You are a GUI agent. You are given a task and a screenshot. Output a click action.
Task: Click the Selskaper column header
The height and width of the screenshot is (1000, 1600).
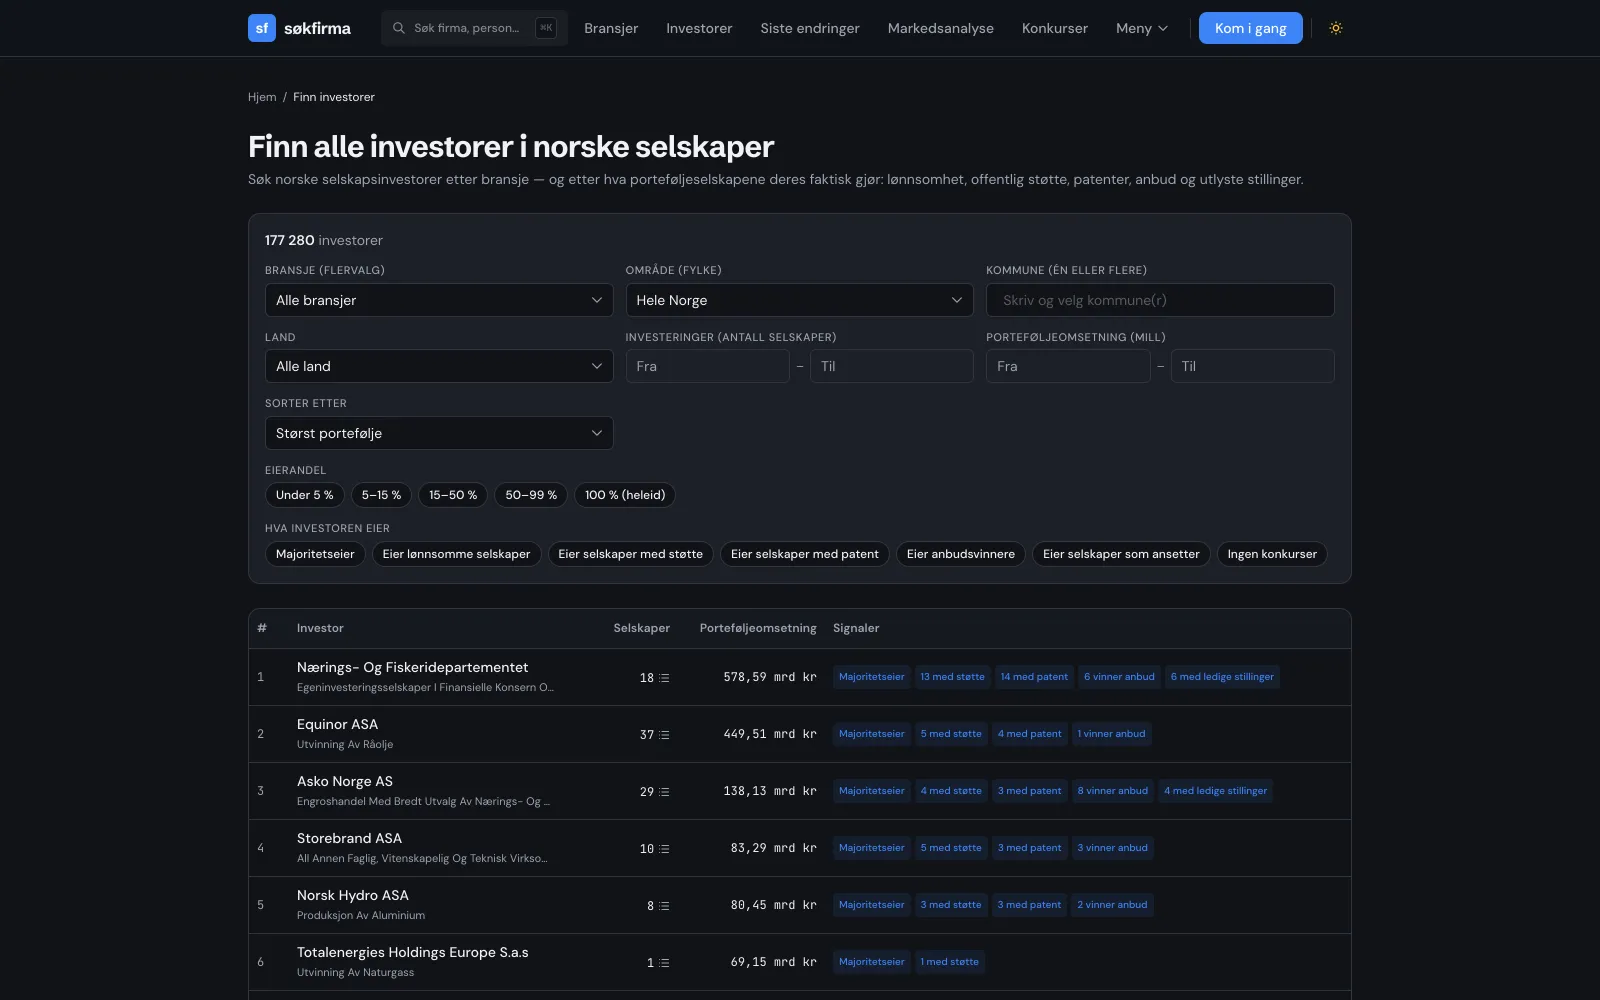(642, 628)
